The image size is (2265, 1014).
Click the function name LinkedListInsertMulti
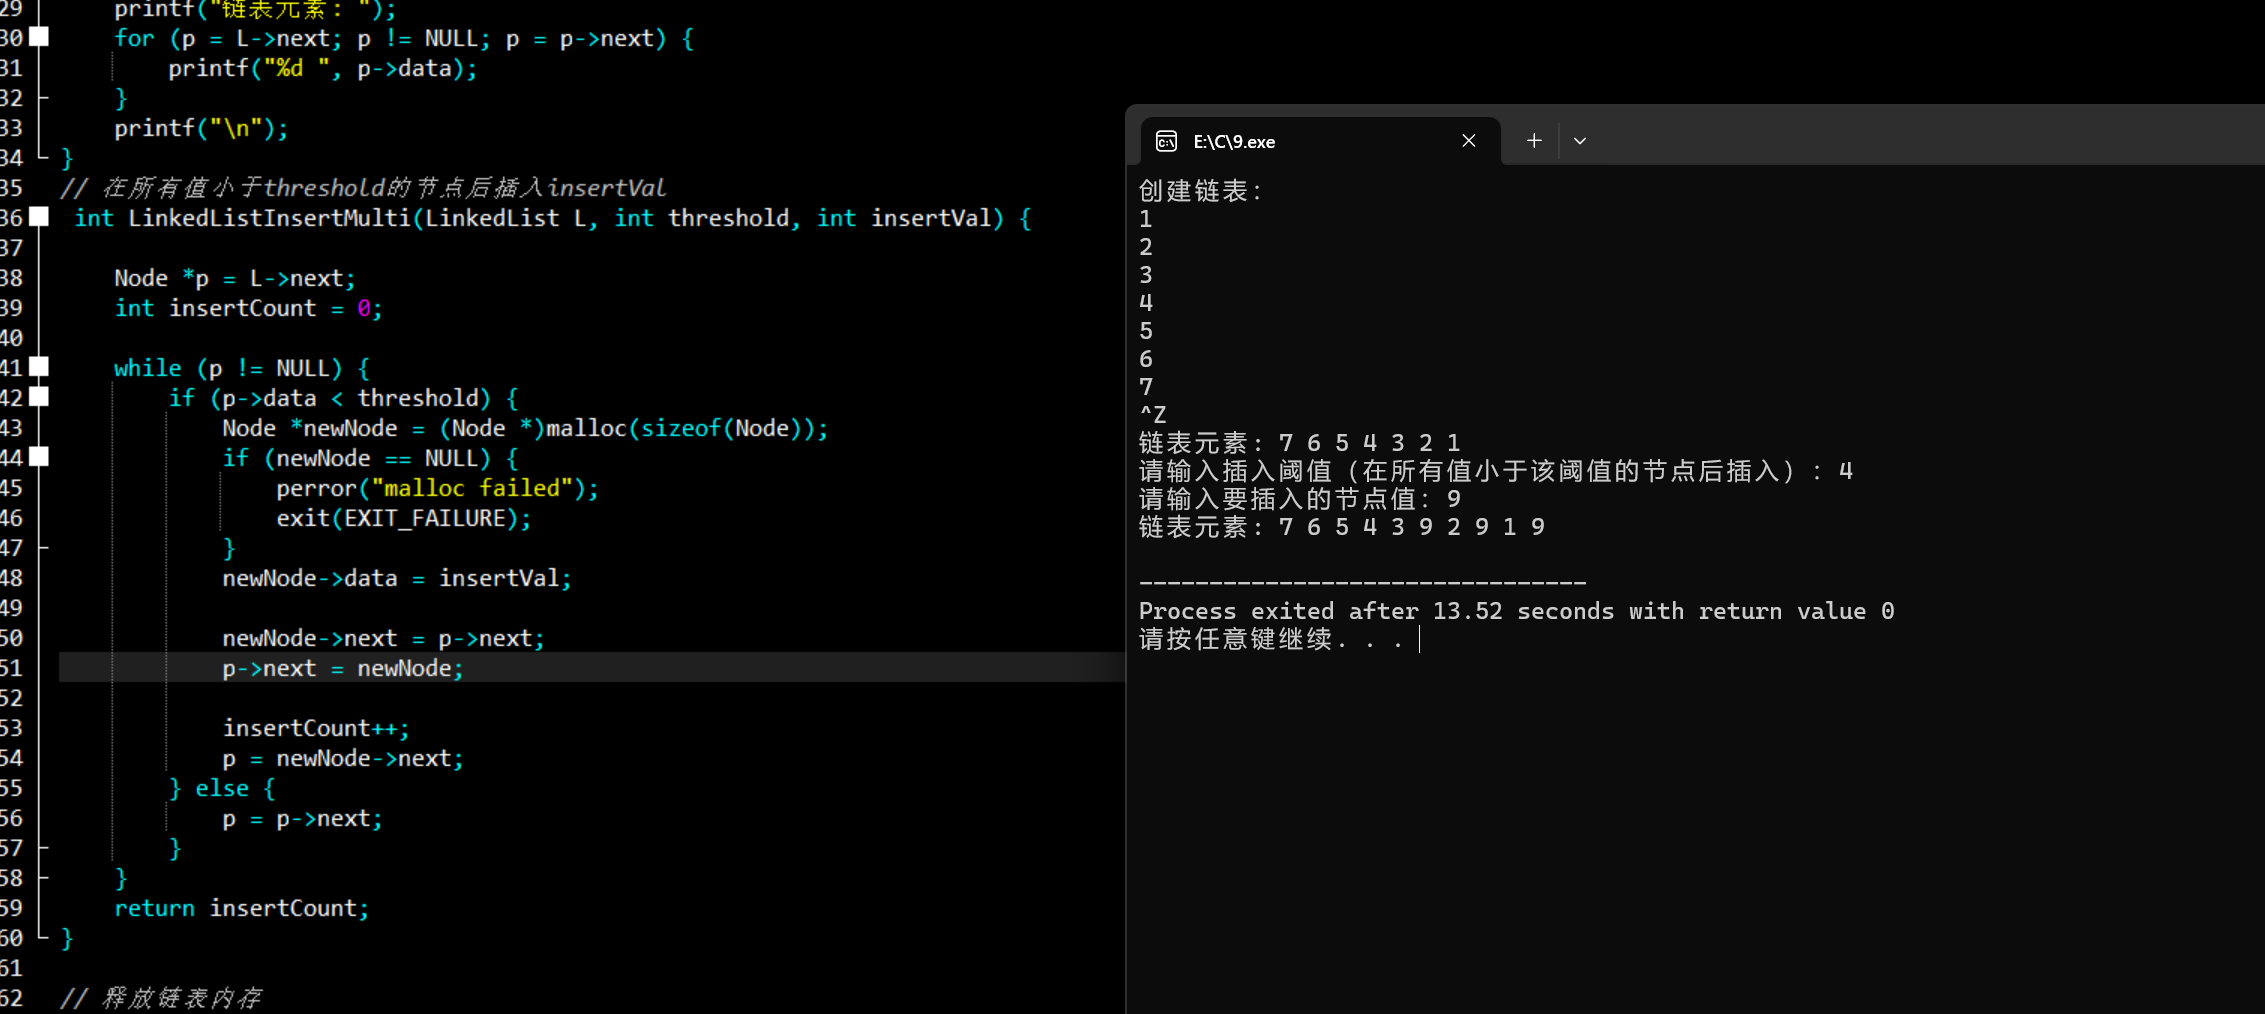click(269, 218)
